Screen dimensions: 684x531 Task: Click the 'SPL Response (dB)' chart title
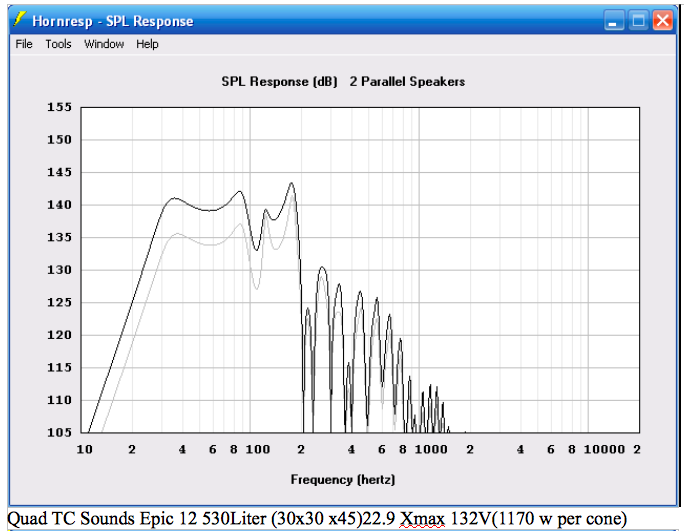tap(279, 82)
